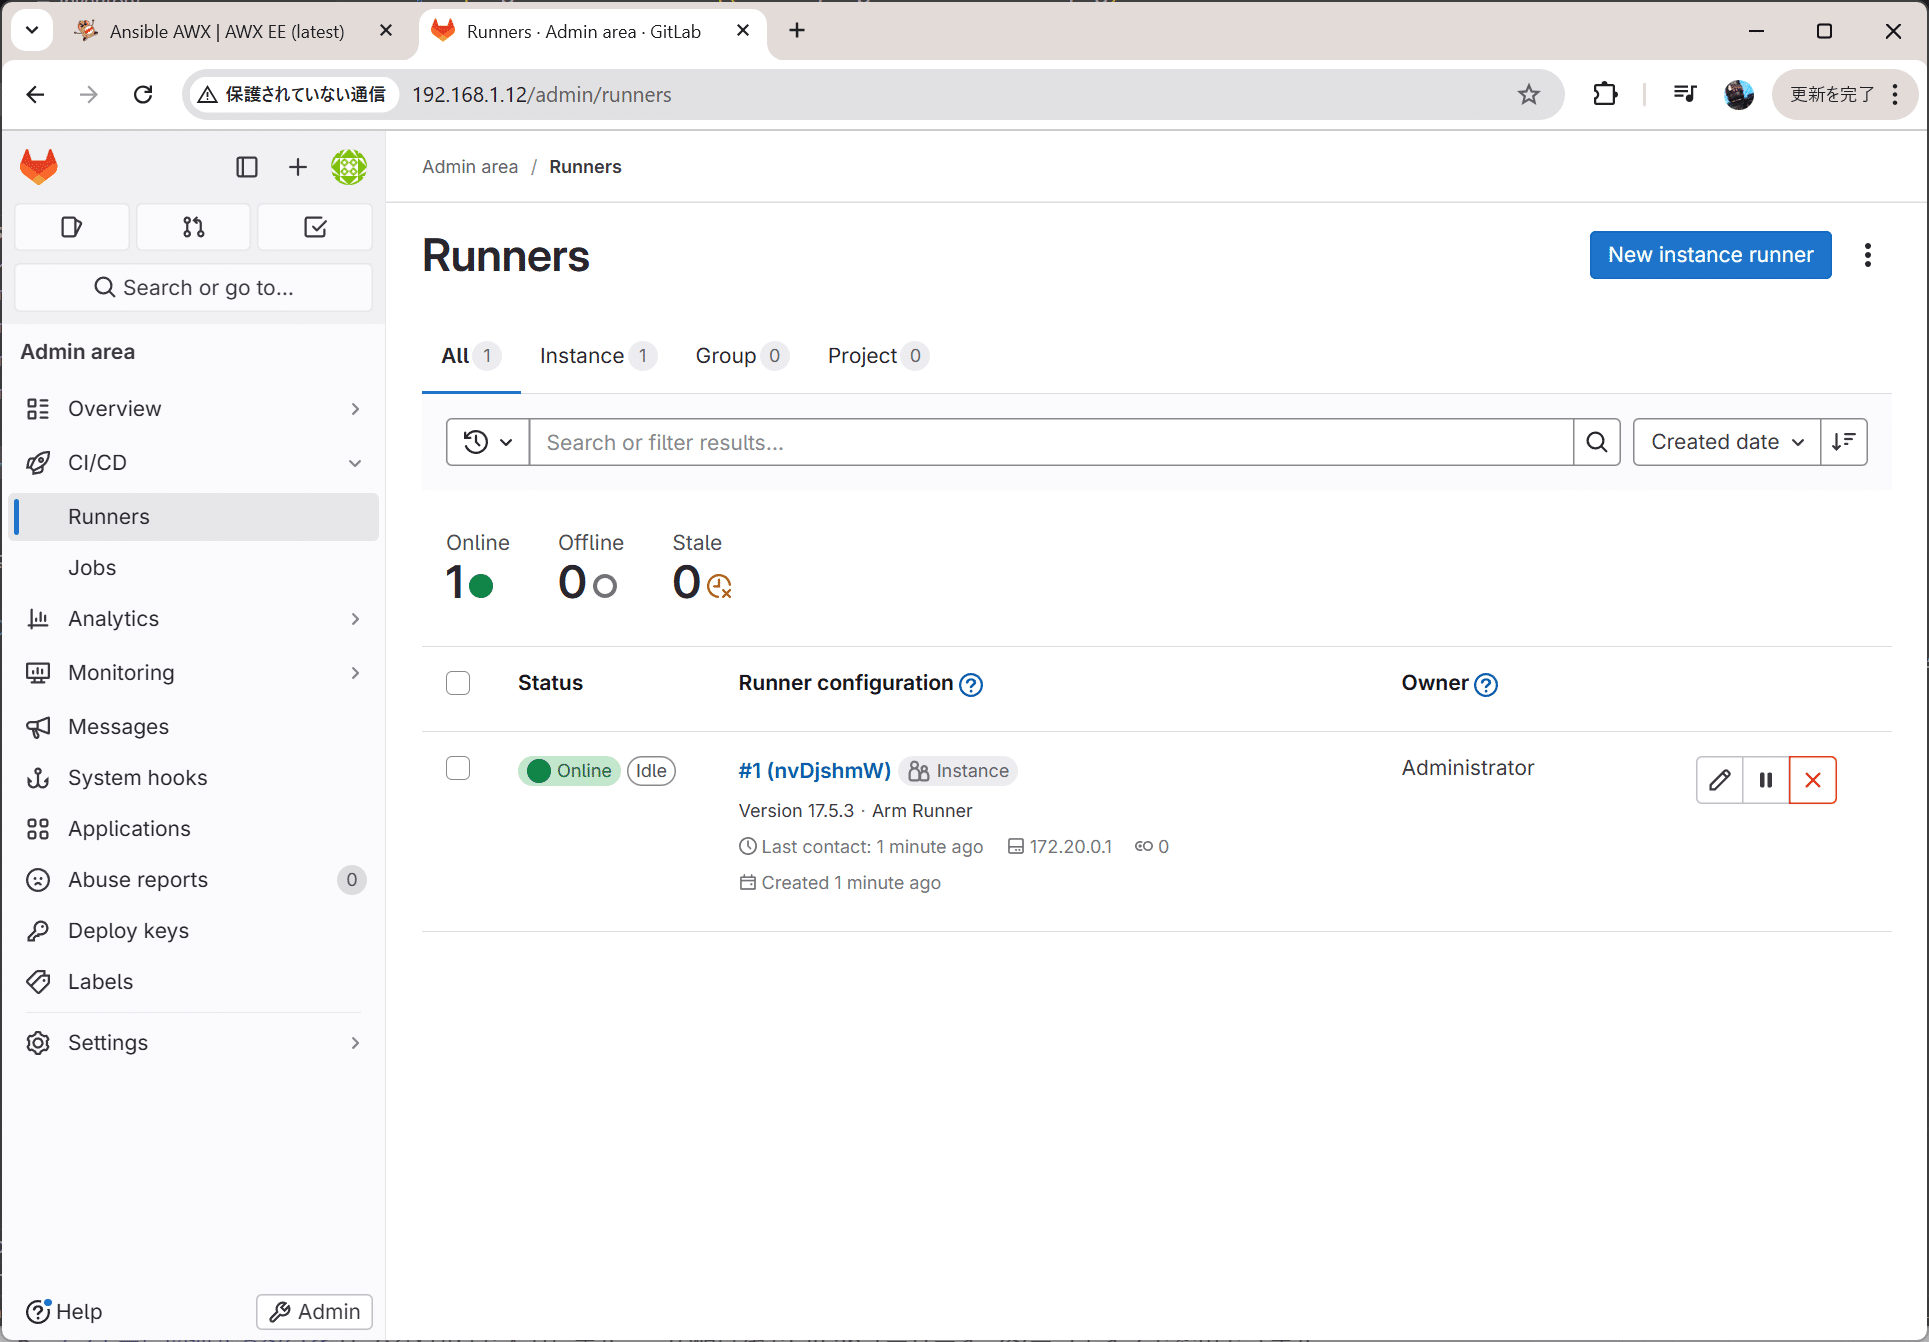
Task: Pause the nvDjshmW runner
Action: 1765,780
